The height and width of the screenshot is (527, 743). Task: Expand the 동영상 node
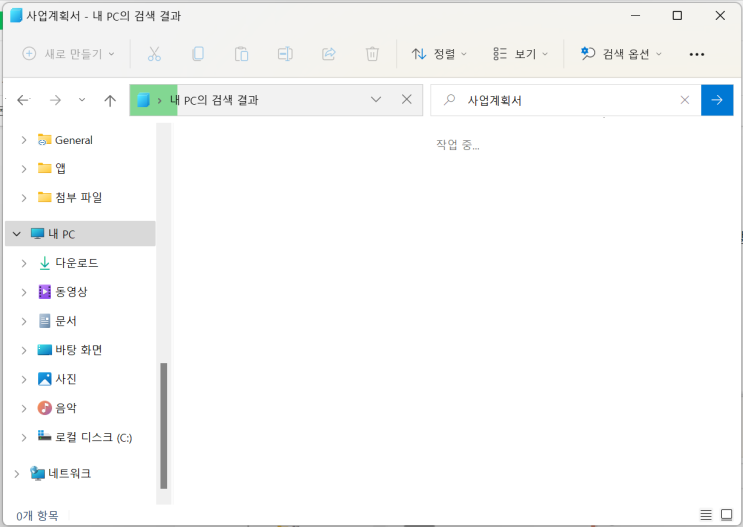click(x=24, y=292)
